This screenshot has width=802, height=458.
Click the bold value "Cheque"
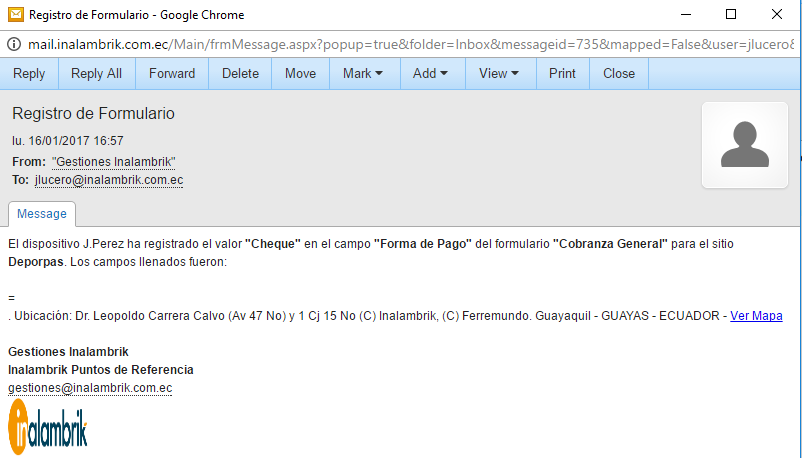click(x=273, y=244)
